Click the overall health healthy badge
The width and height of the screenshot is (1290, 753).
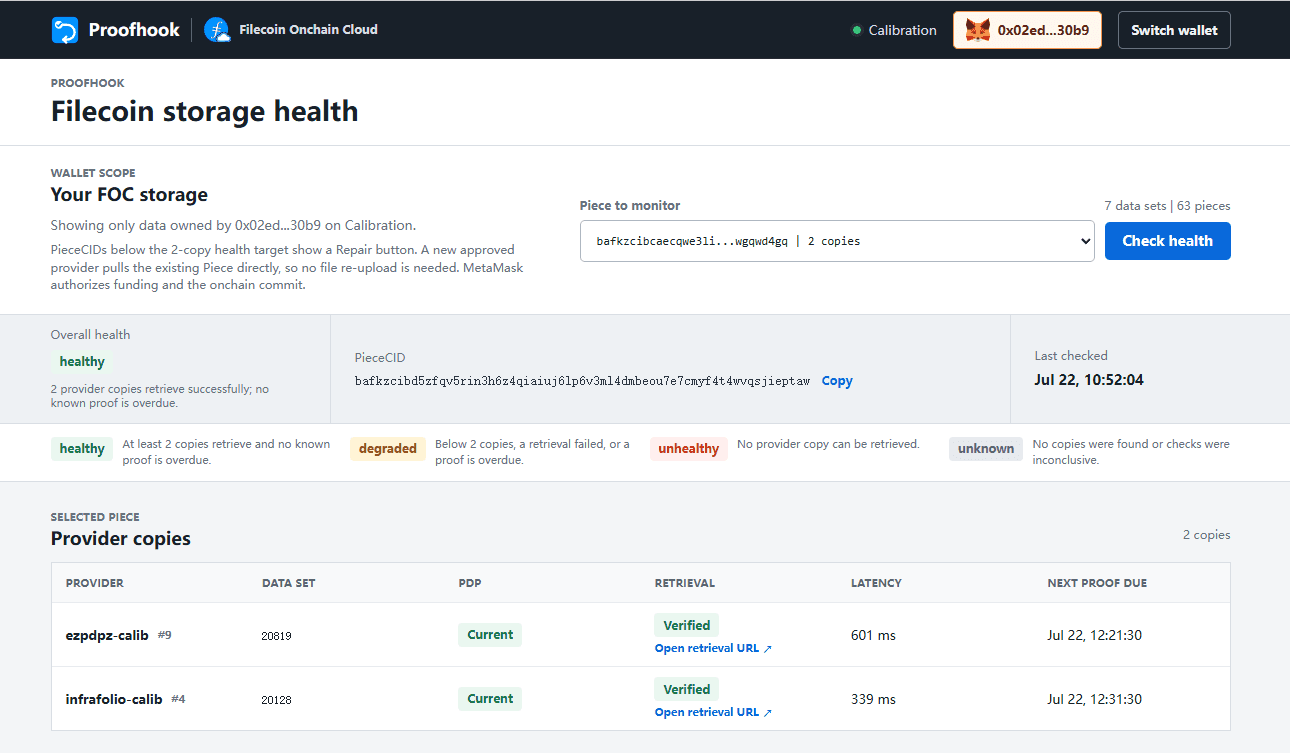point(82,362)
